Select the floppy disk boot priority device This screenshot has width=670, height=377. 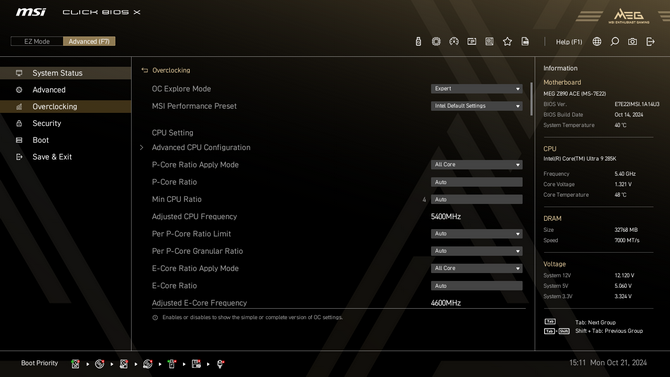(196, 364)
